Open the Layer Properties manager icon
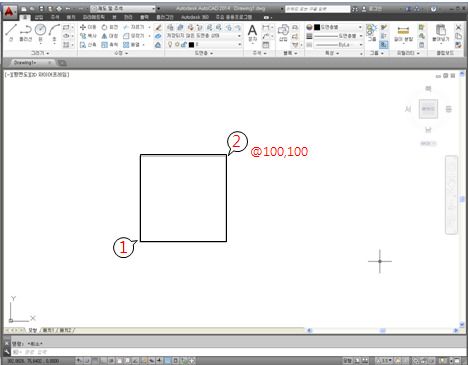 [170, 27]
